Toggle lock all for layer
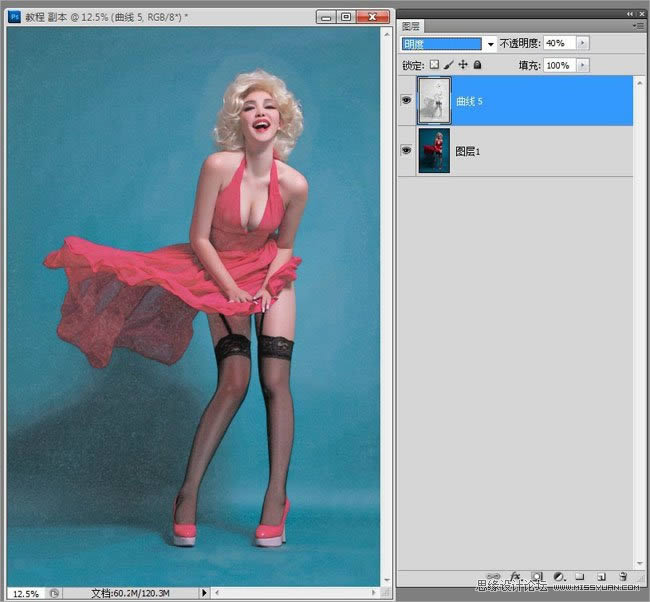The width and height of the screenshot is (650, 602). click(477, 65)
